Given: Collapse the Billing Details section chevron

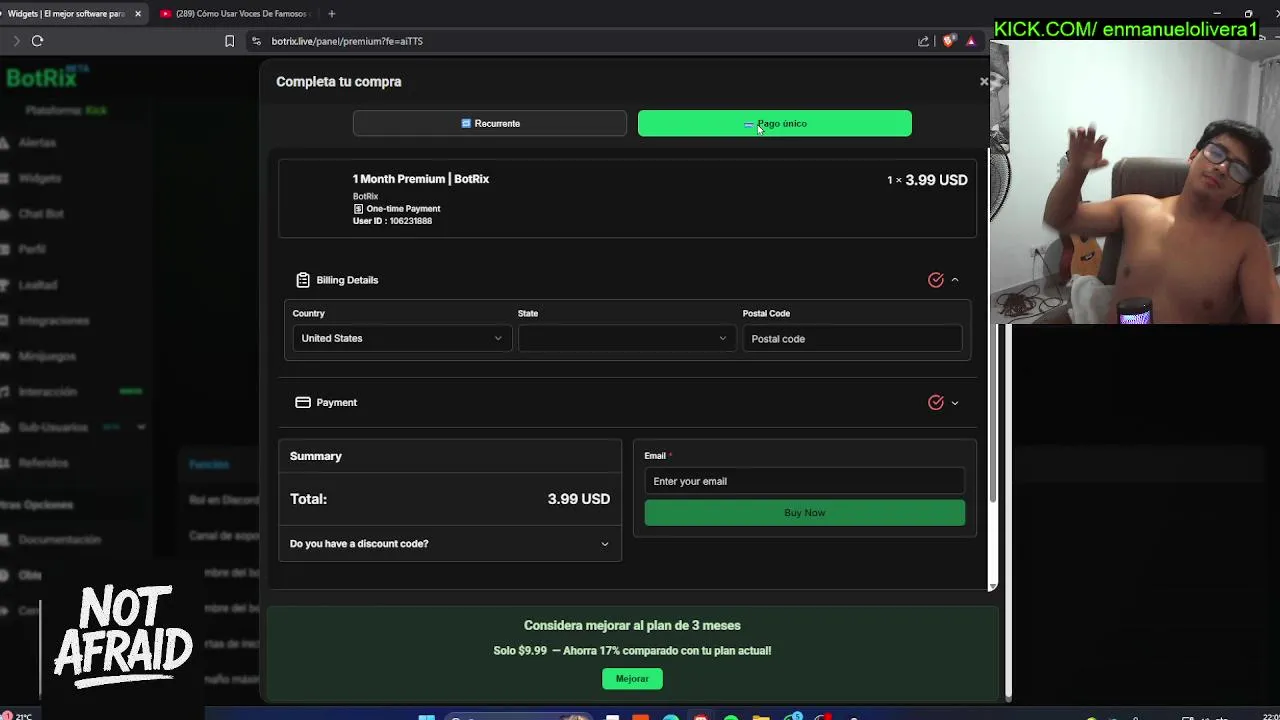Looking at the screenshot, I should (x=955, y=280).
